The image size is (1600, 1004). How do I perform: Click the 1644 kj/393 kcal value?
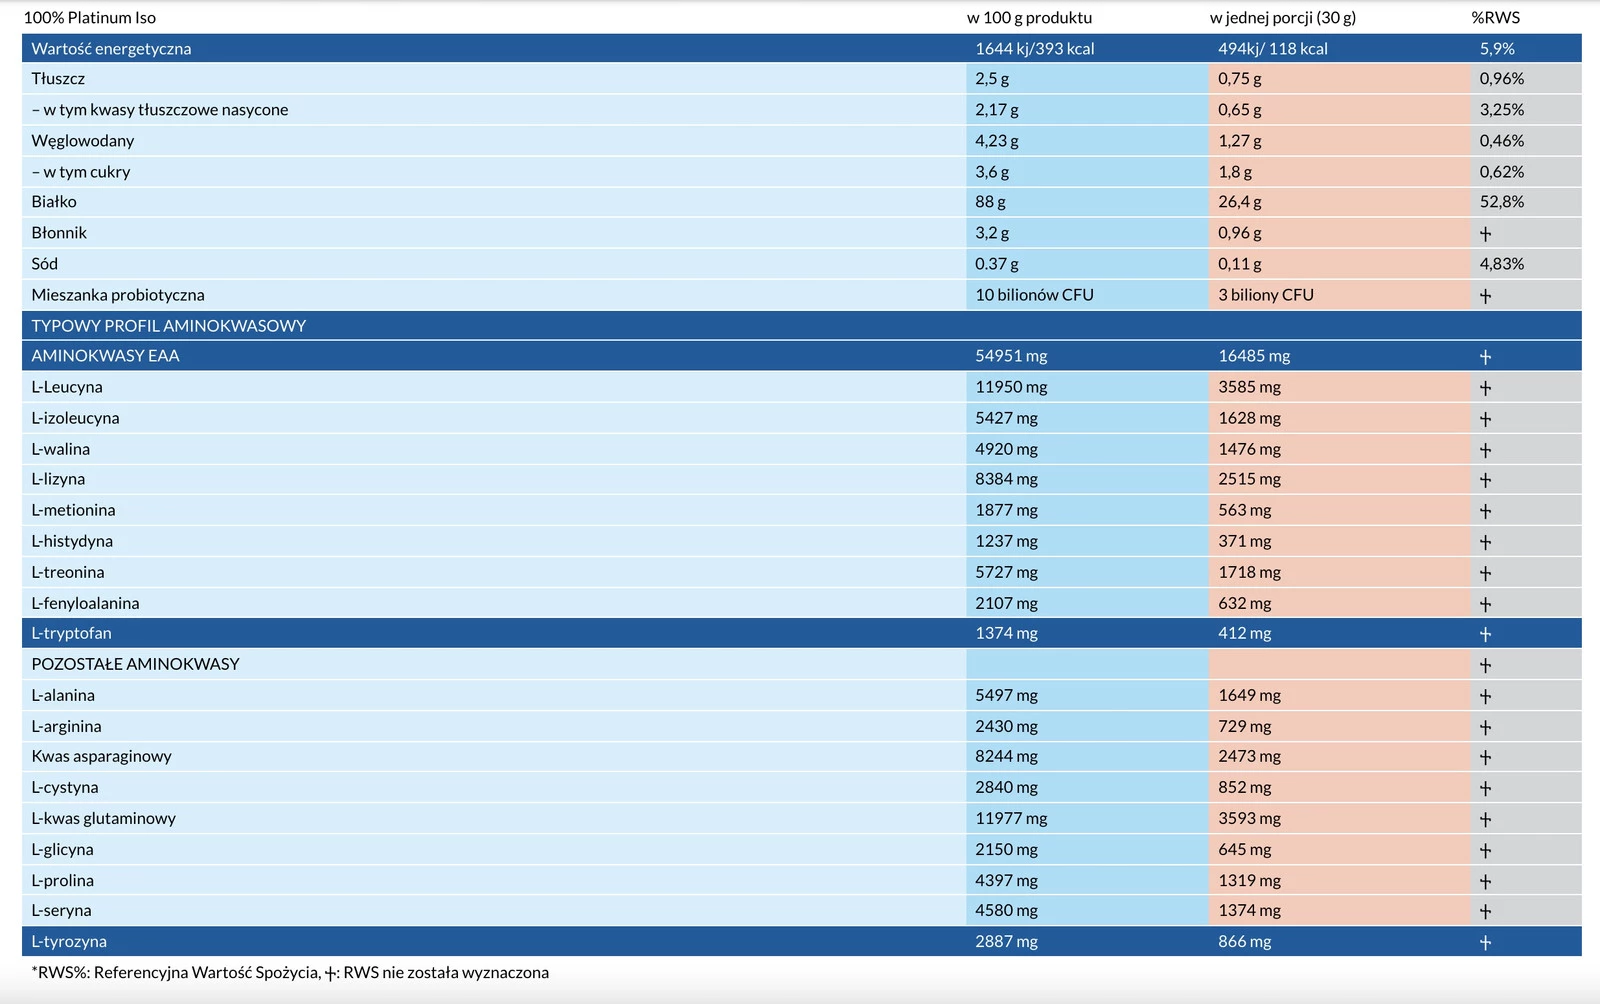coord(1034,49)
